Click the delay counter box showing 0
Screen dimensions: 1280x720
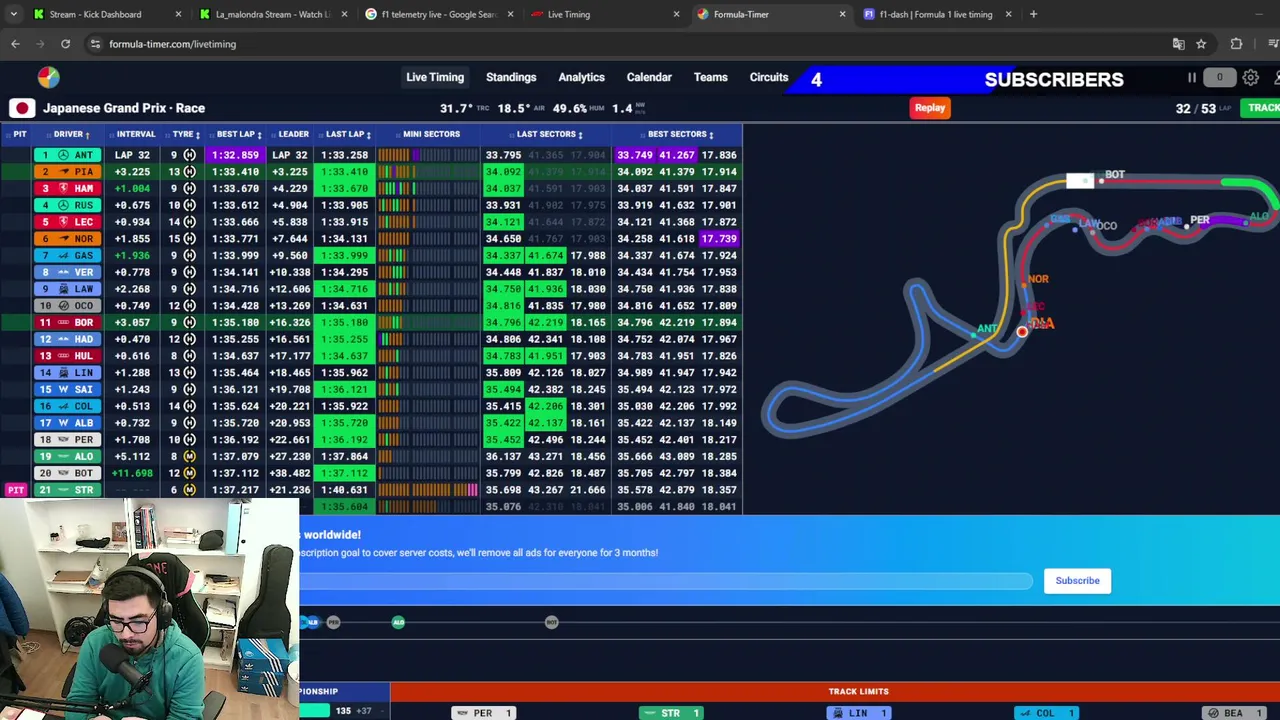coord(1219,78)
